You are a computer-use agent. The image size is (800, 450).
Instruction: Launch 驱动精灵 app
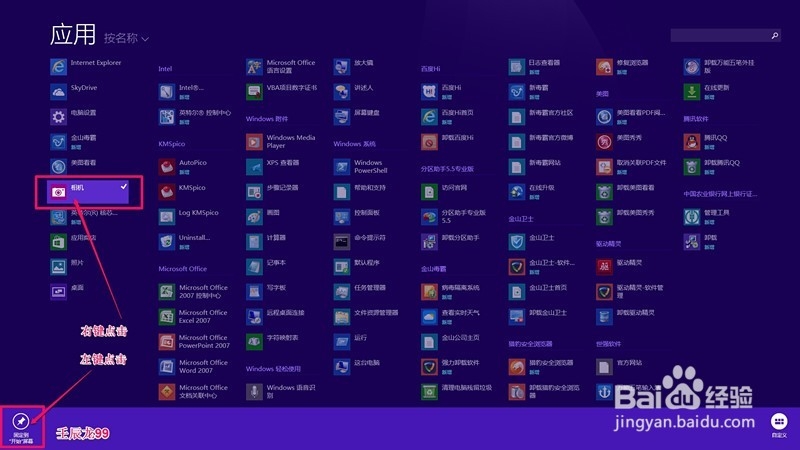(x=619, y=266)
